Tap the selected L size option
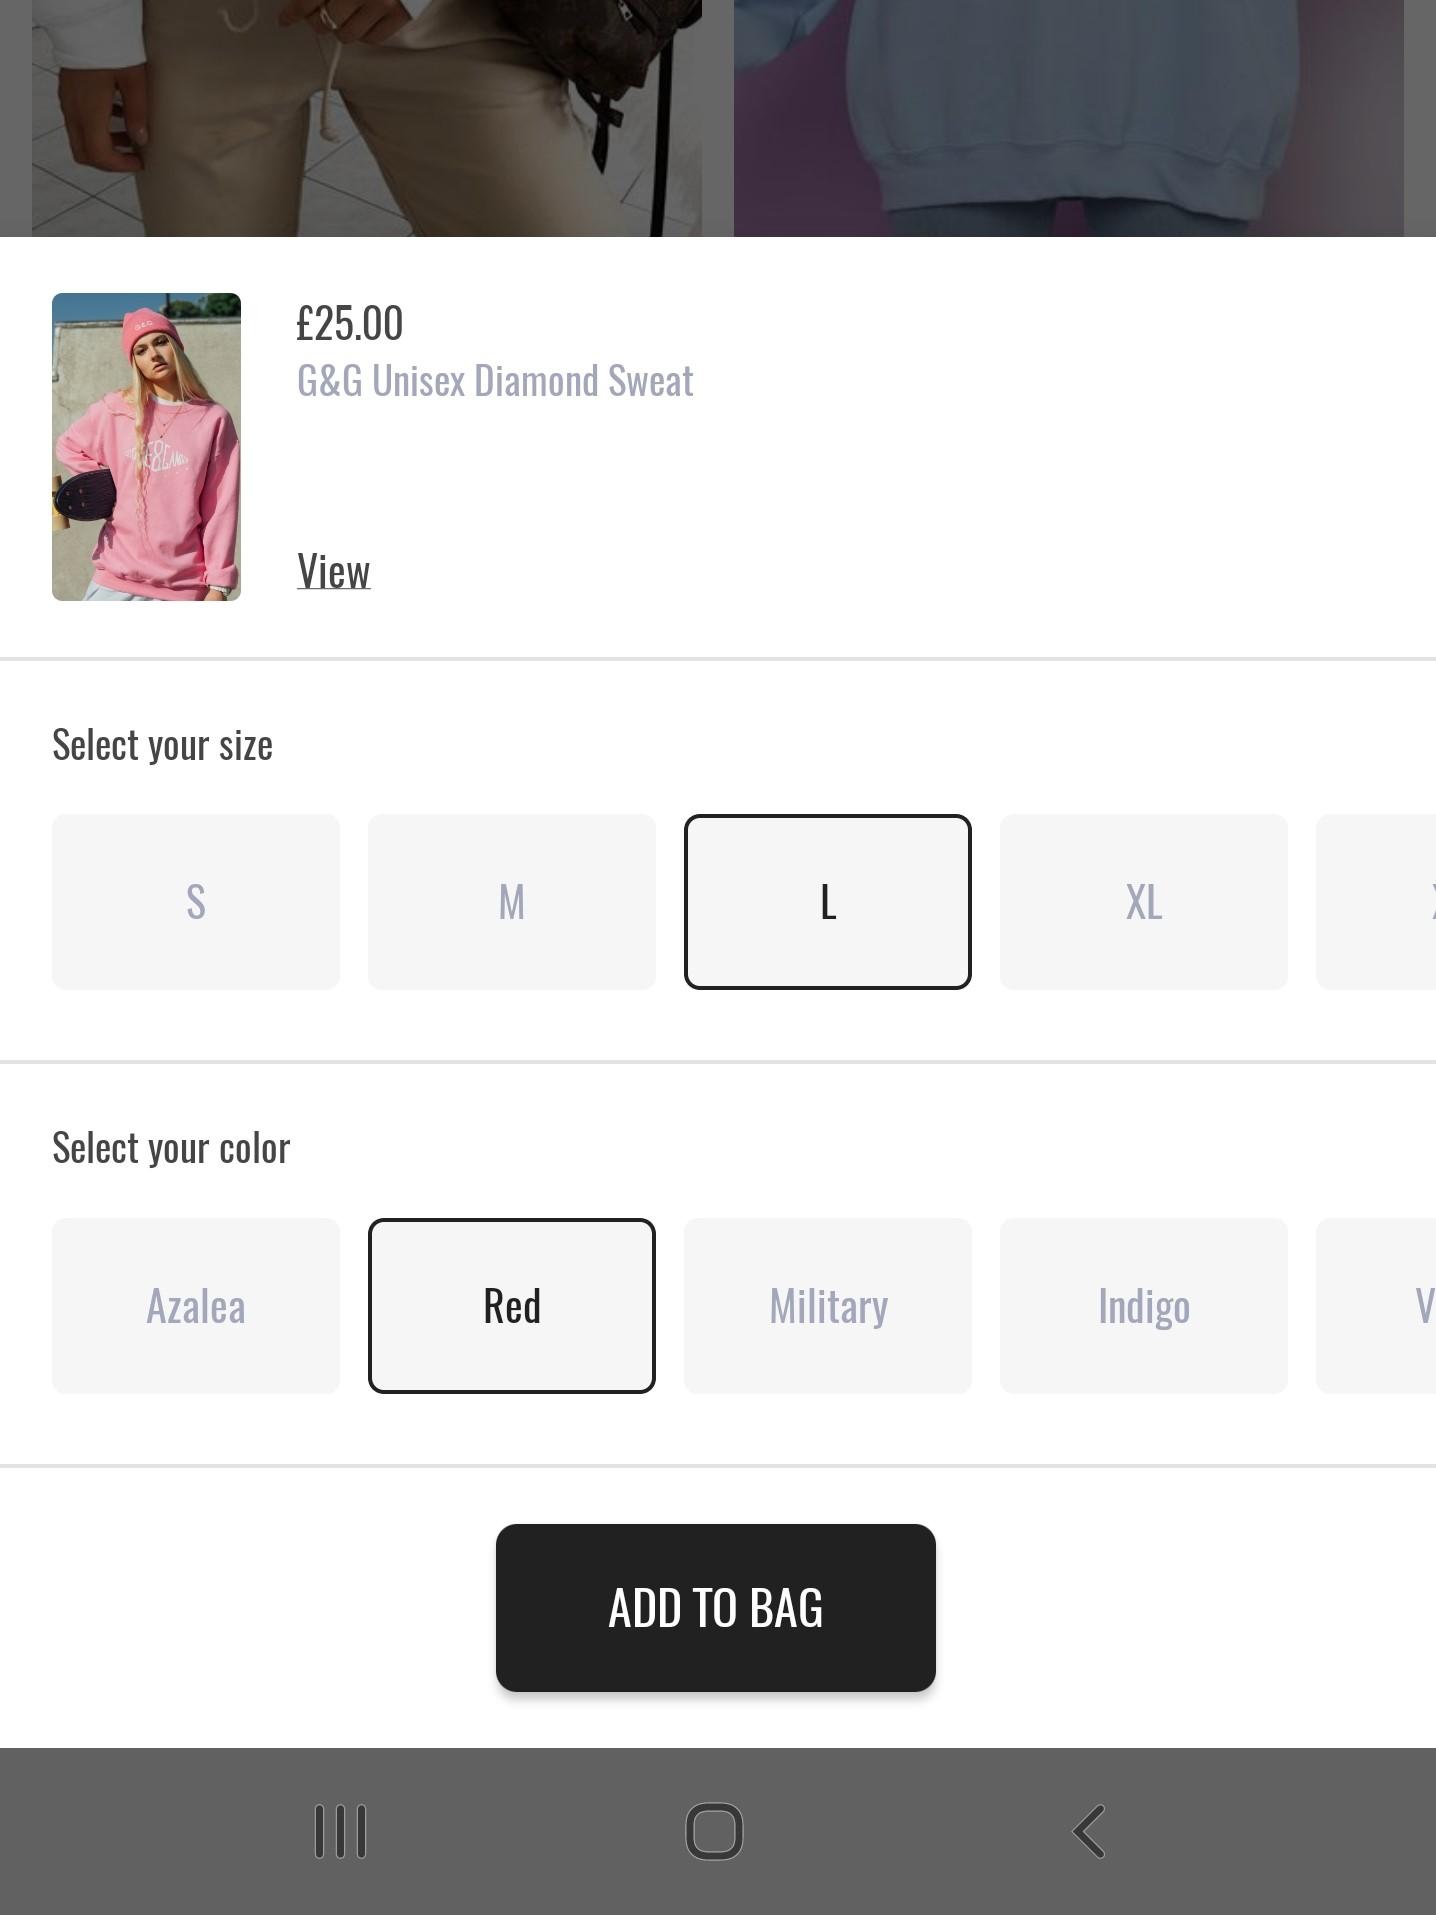Viewport: 1436px width, 1915px height. click(828, 902)
